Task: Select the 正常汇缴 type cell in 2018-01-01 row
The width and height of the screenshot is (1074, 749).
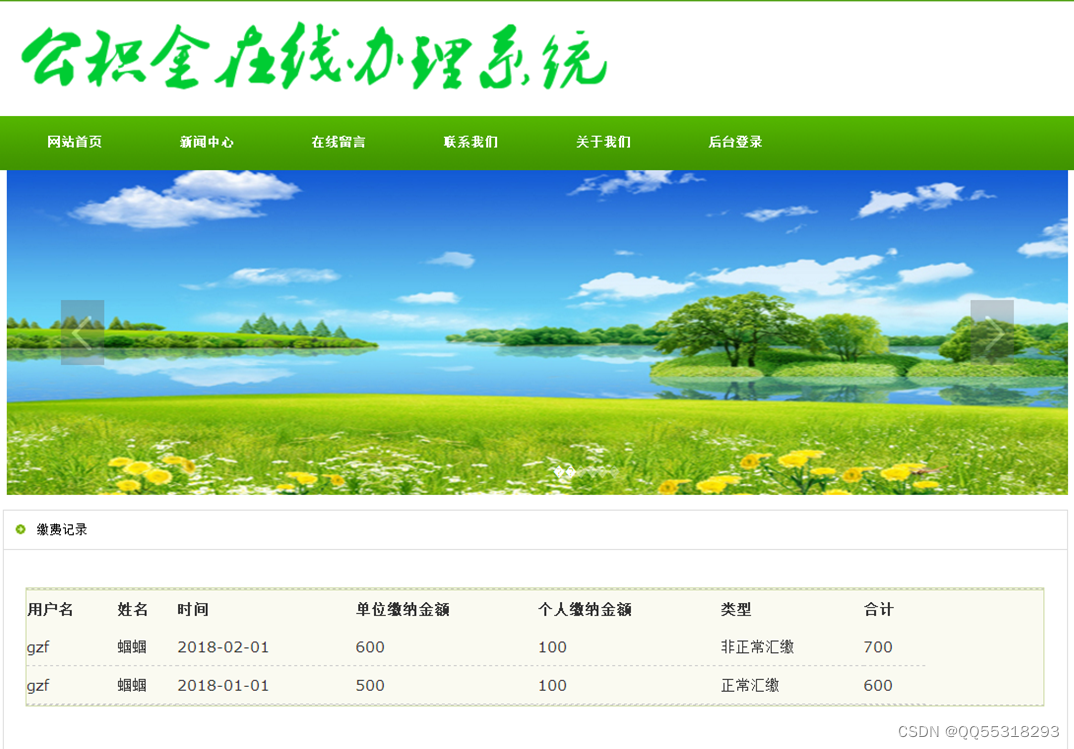Action: [749, 685]
